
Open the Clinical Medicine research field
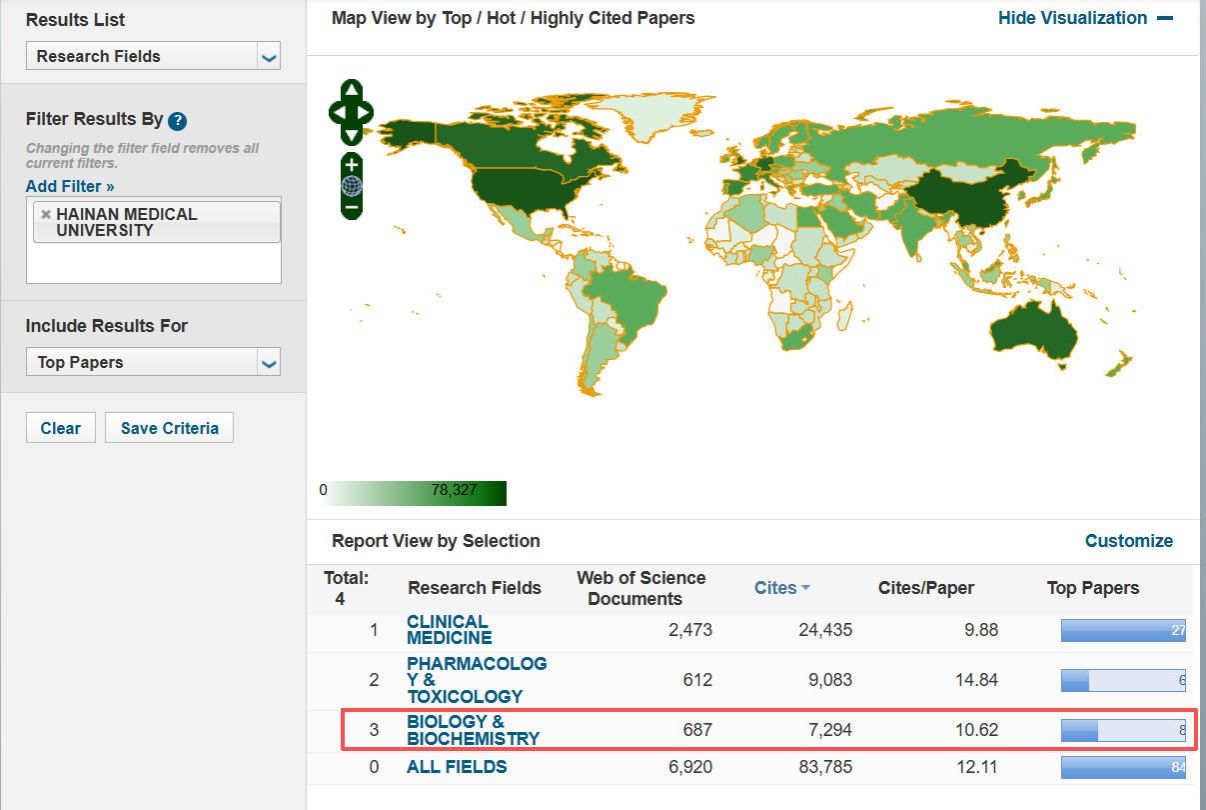448,630
